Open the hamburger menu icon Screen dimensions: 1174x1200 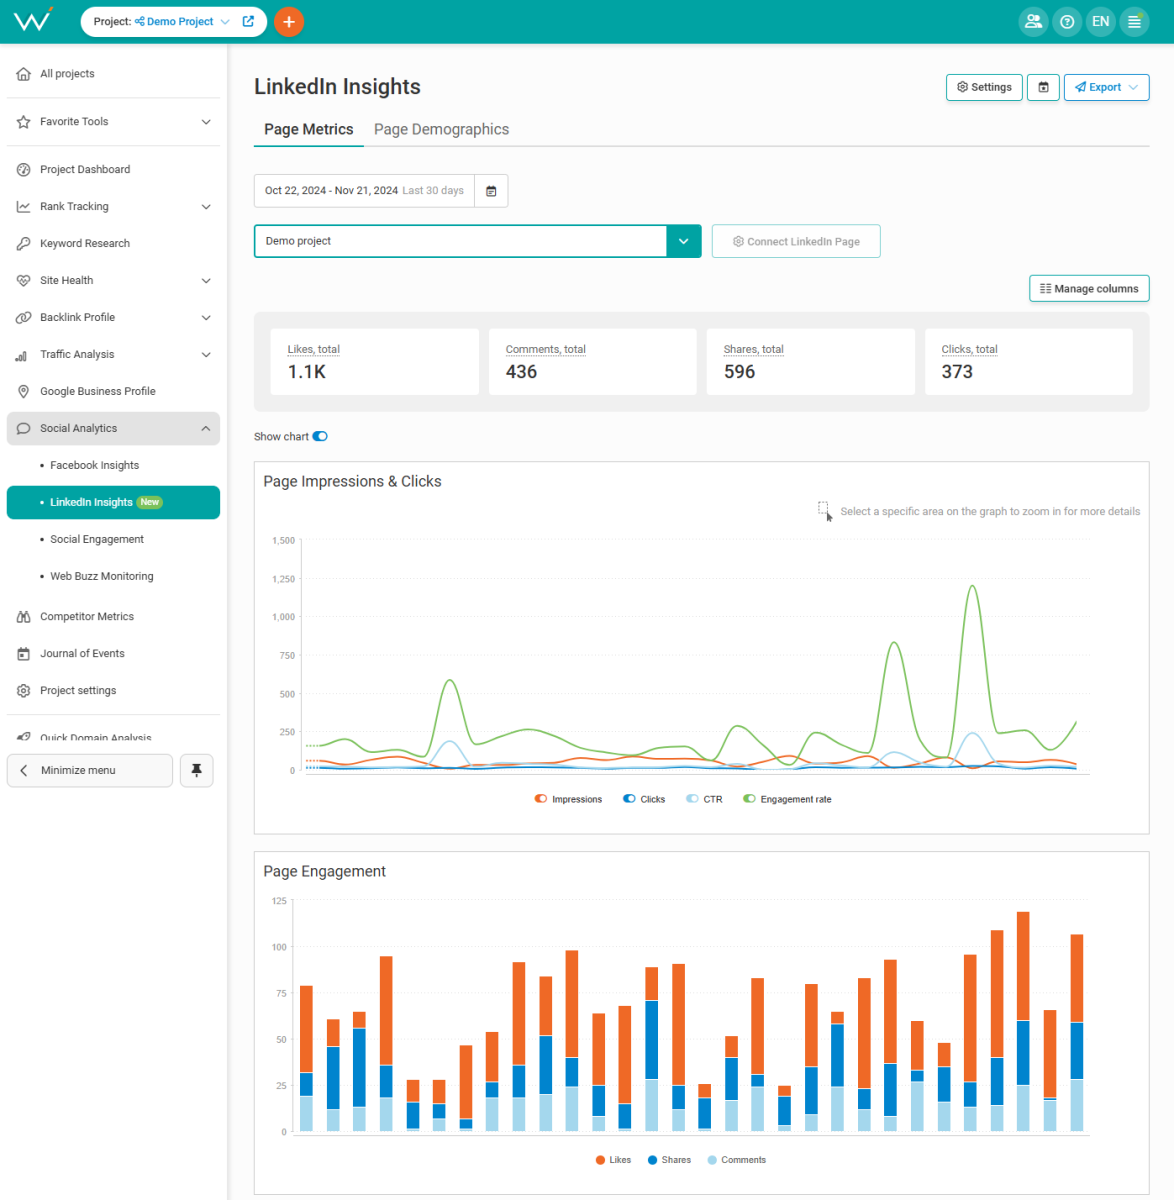coord(1134,22)
